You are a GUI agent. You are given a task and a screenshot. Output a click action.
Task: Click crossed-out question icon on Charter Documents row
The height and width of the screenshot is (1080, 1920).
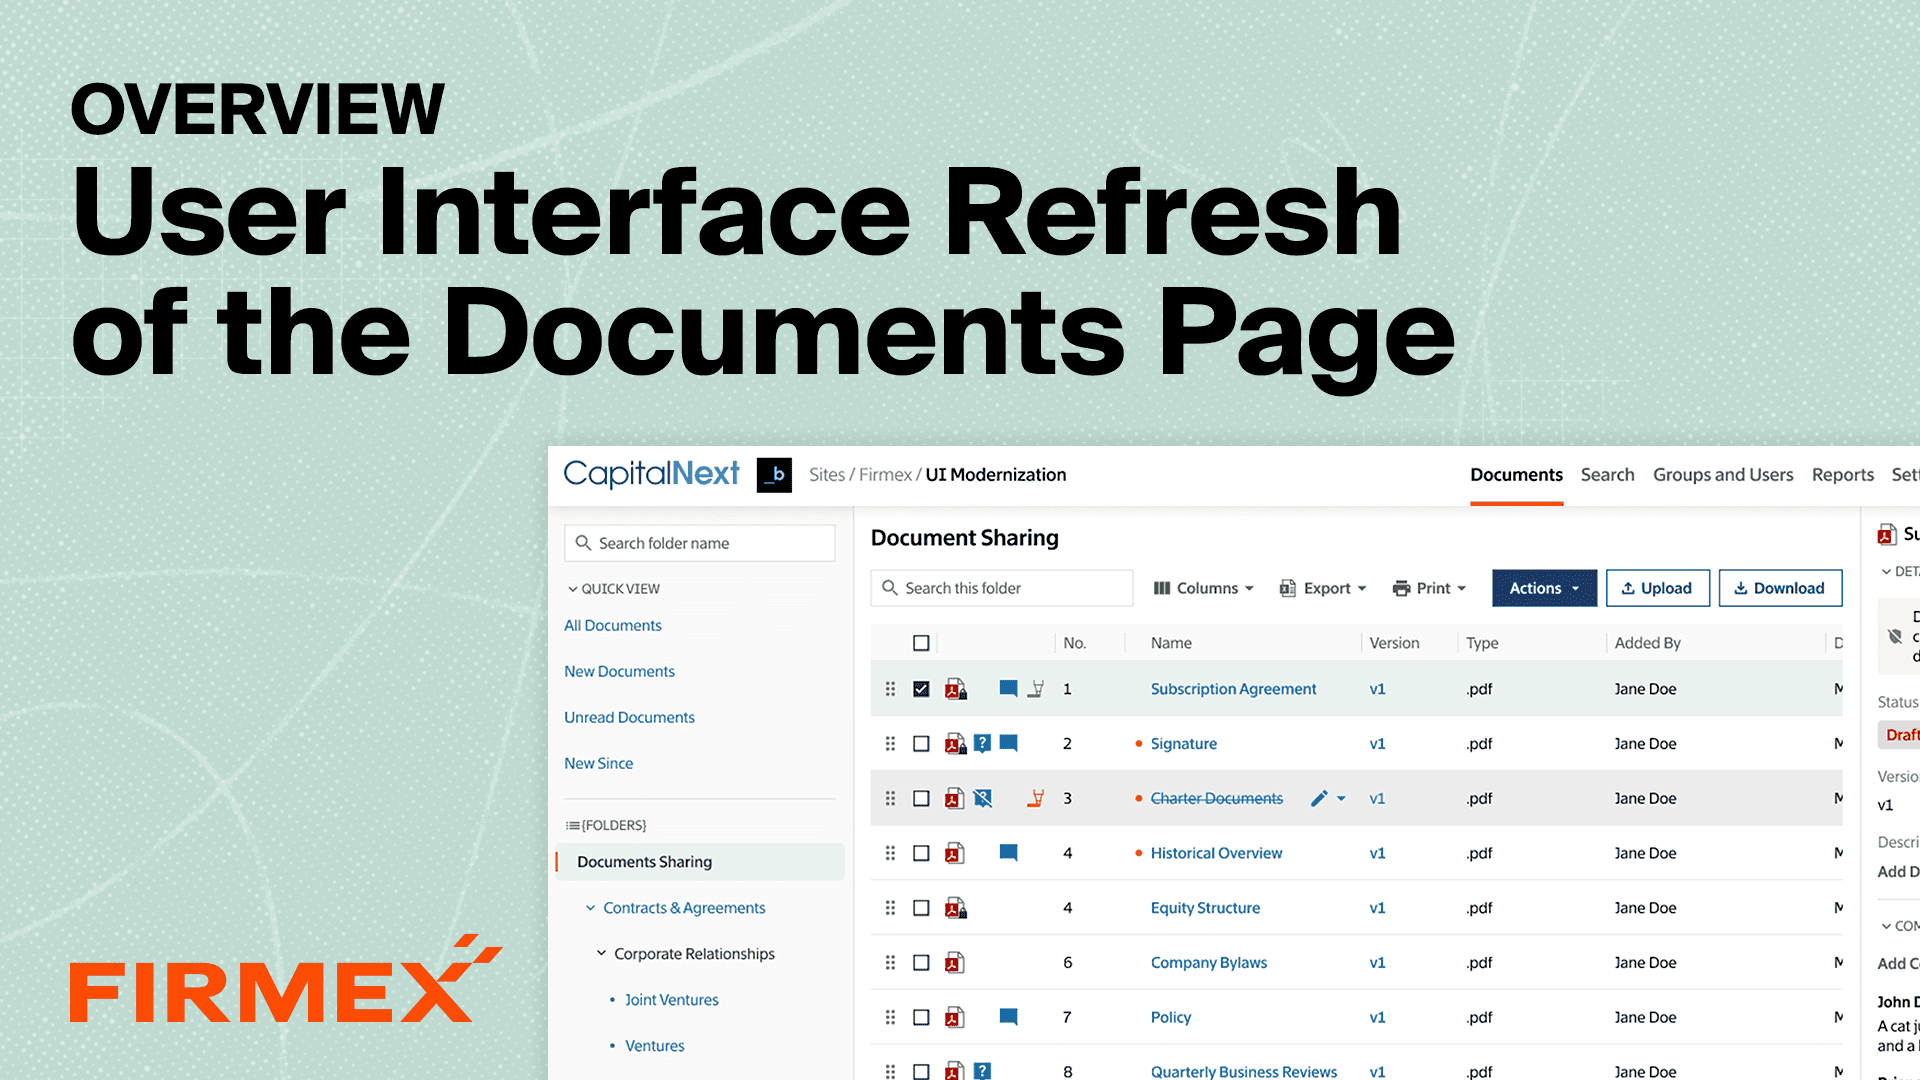[x=982, y=798]
